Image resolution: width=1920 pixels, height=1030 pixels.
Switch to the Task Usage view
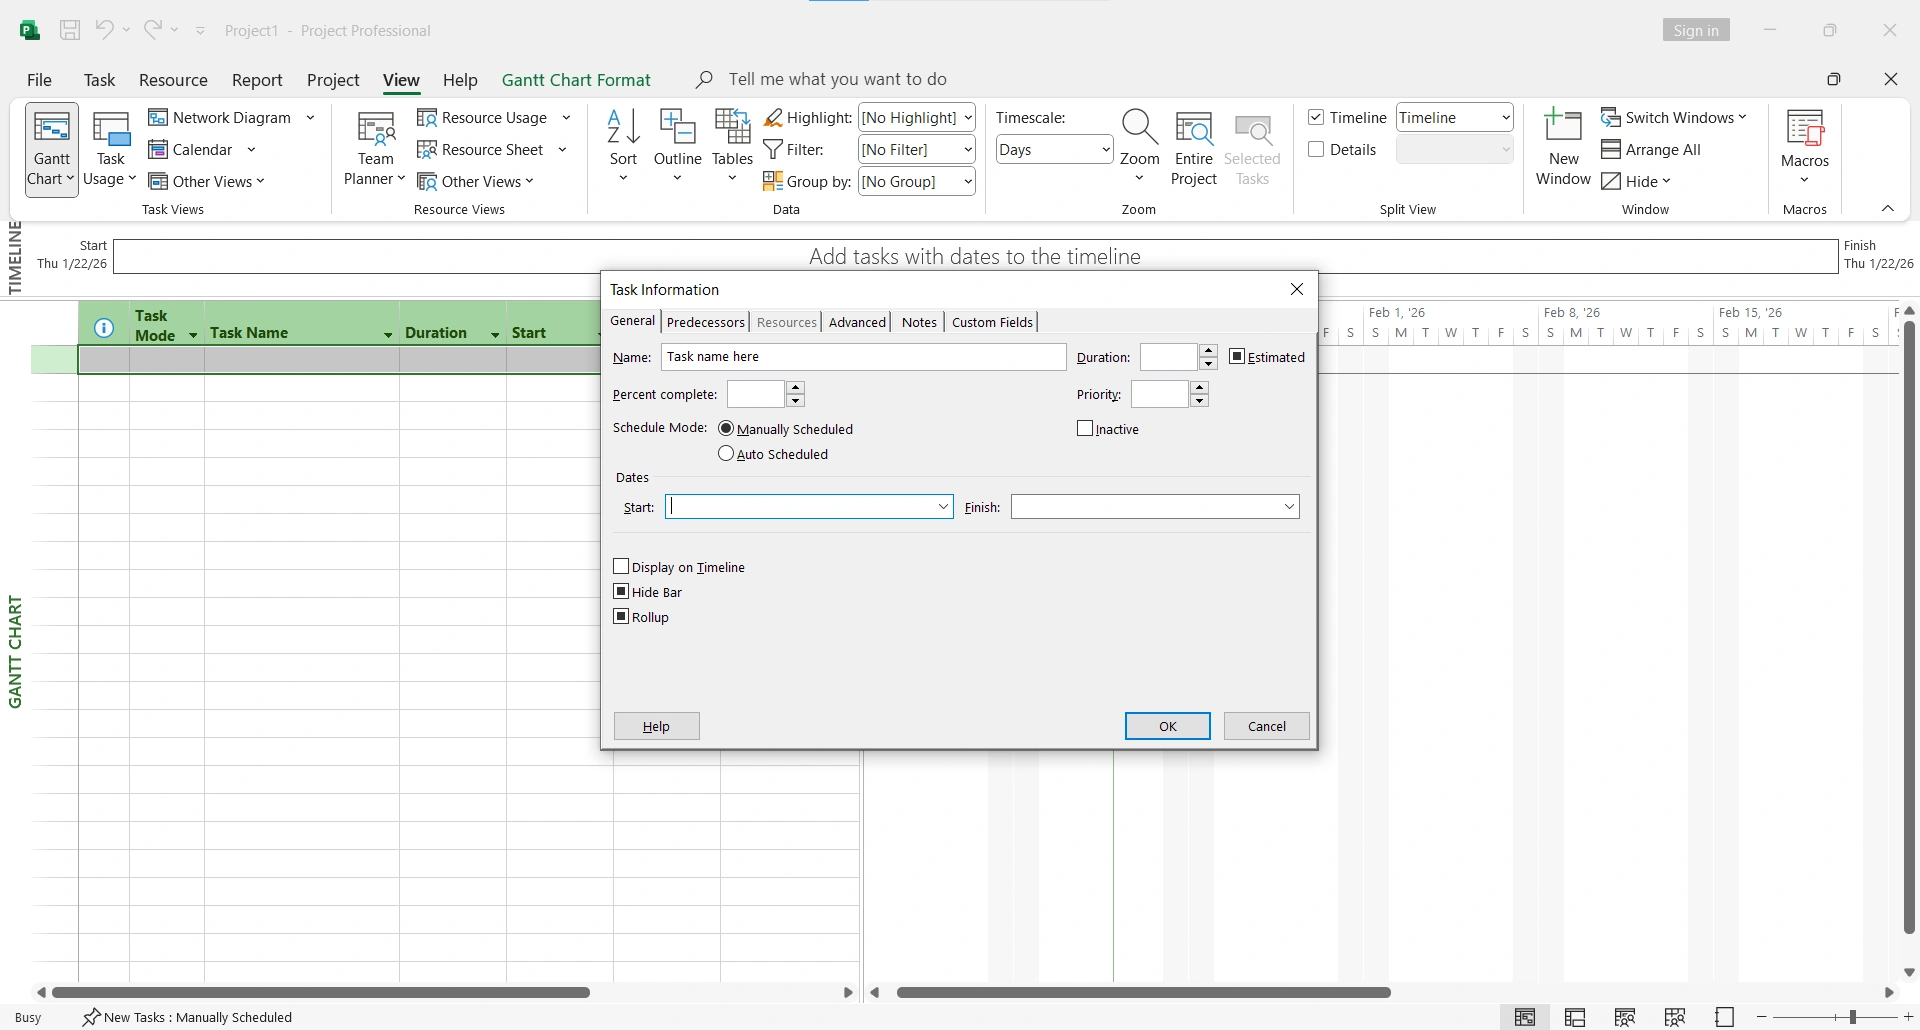coord(110,148)
